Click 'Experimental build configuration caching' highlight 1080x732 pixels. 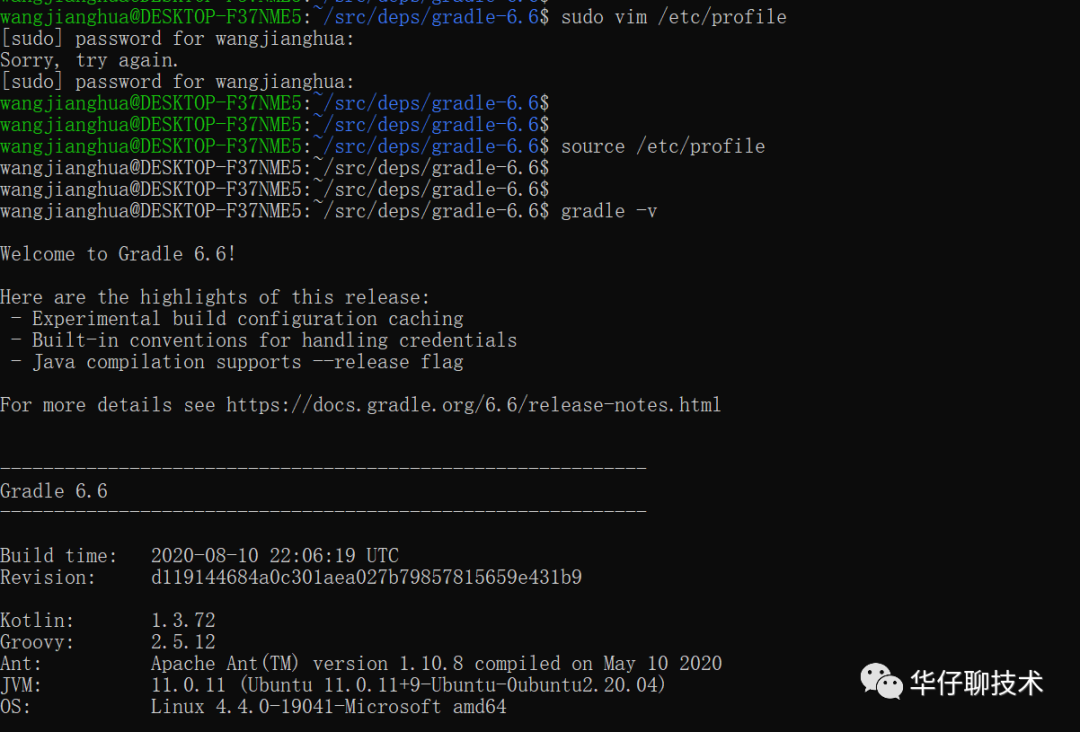[247, 319]
